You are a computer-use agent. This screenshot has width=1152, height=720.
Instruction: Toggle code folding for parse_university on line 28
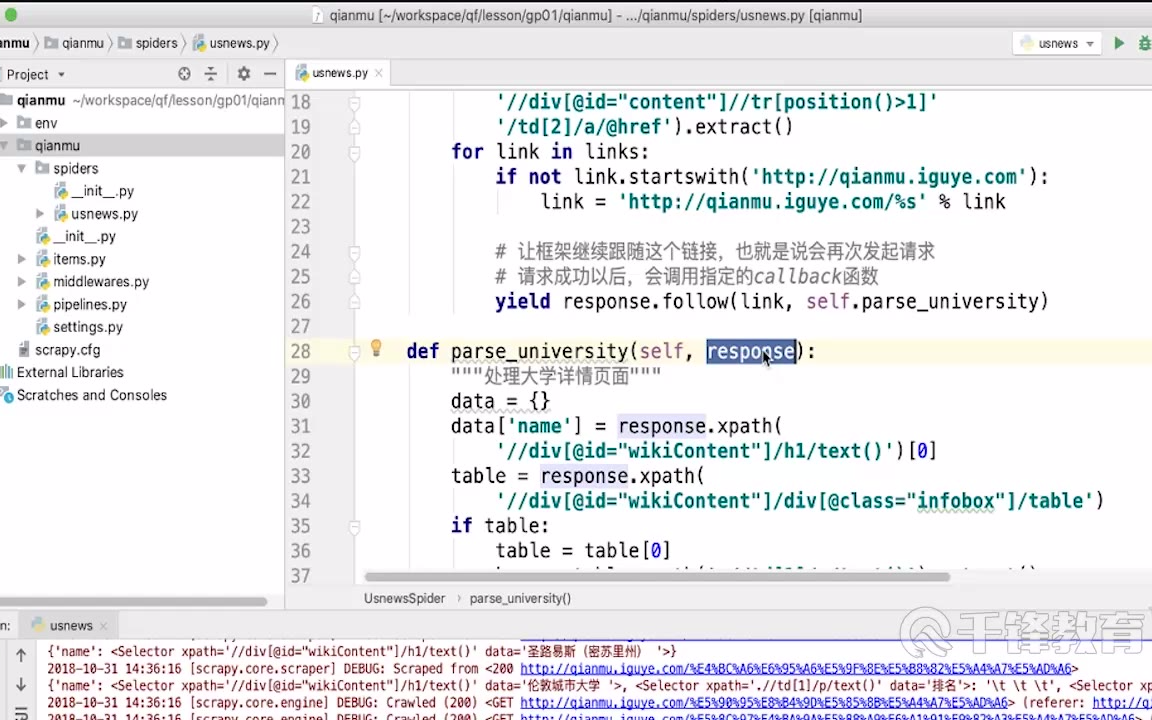[354, 351]
